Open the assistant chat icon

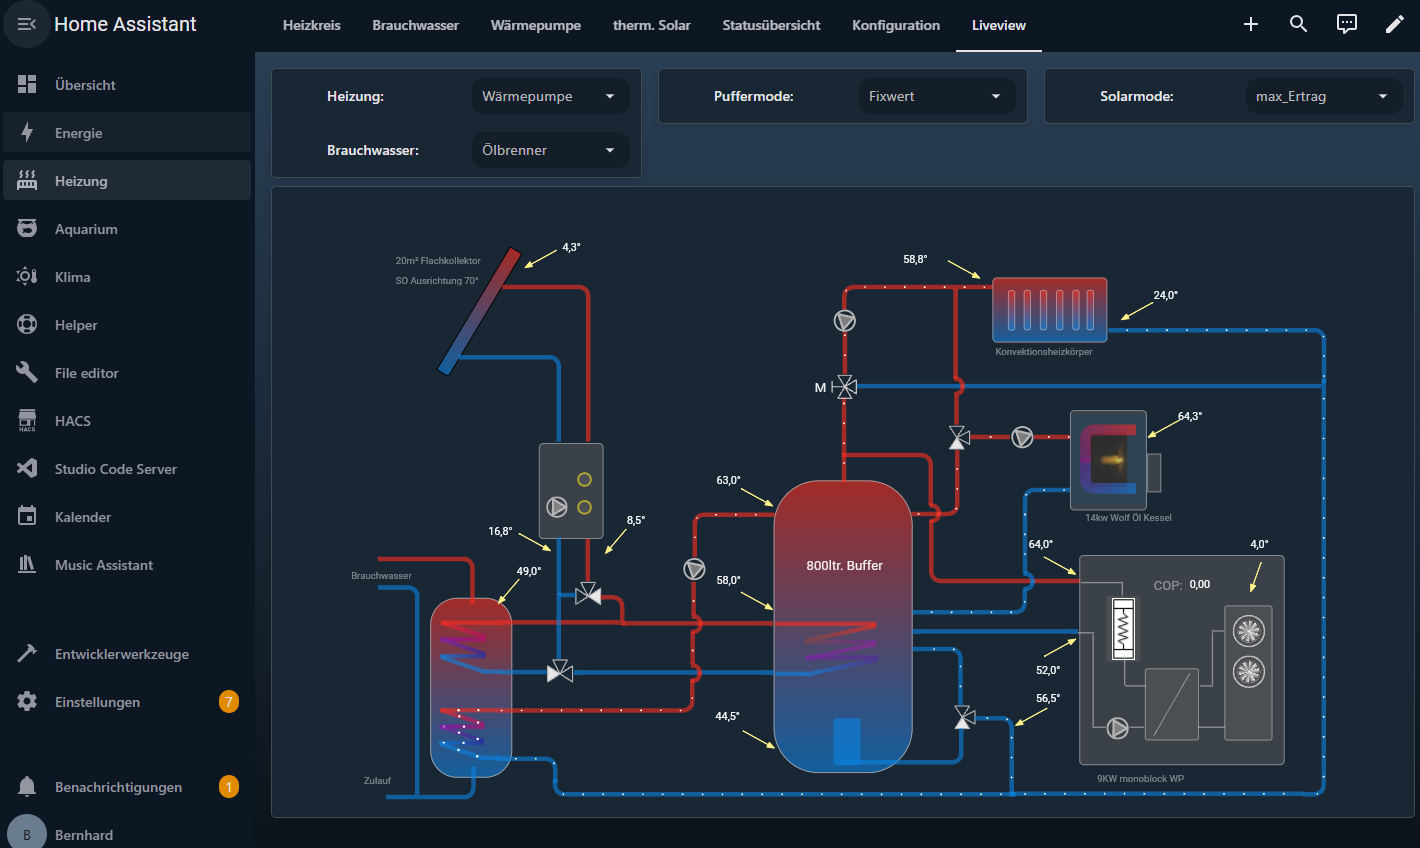pyautogui.click(x=1346, y=24)
